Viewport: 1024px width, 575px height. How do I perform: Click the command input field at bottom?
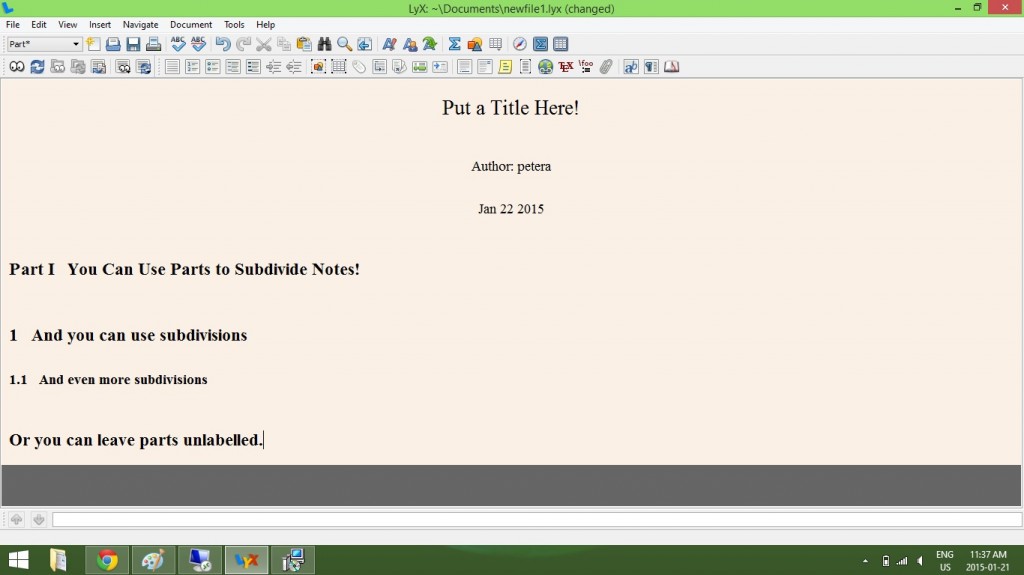click(536, 520)
